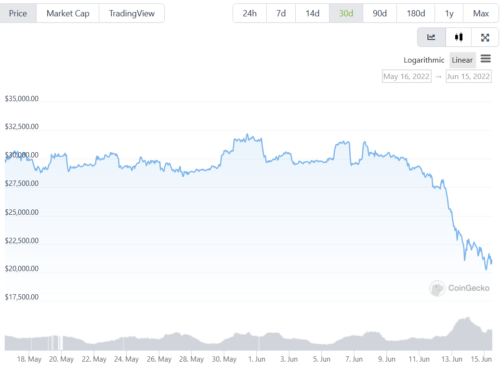Show the Max price history
500x365 pixels.
(x=481, y=13)
